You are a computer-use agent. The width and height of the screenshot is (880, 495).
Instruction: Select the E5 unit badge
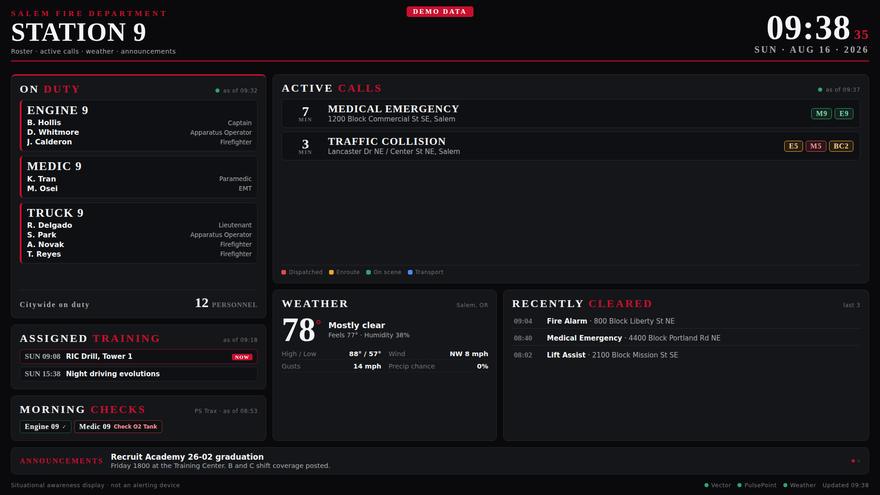(793, 146)
